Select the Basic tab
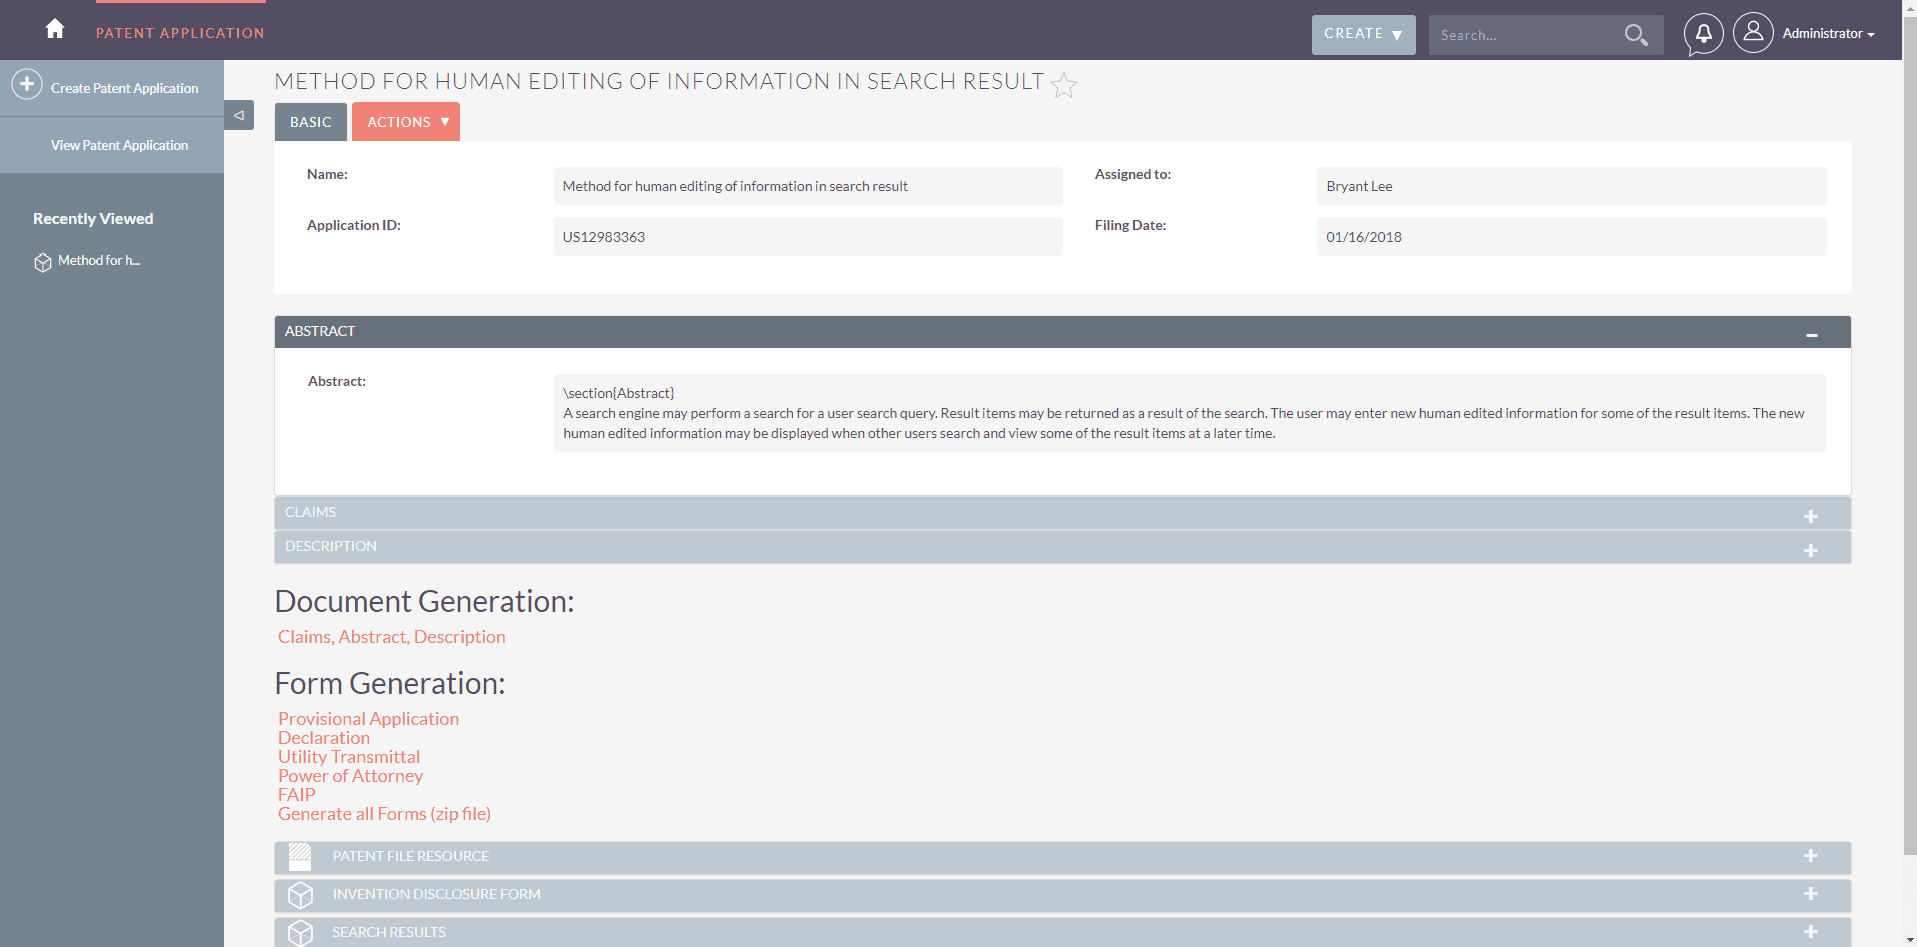This screenshot has width=1917, height=947. coord(310,122)
